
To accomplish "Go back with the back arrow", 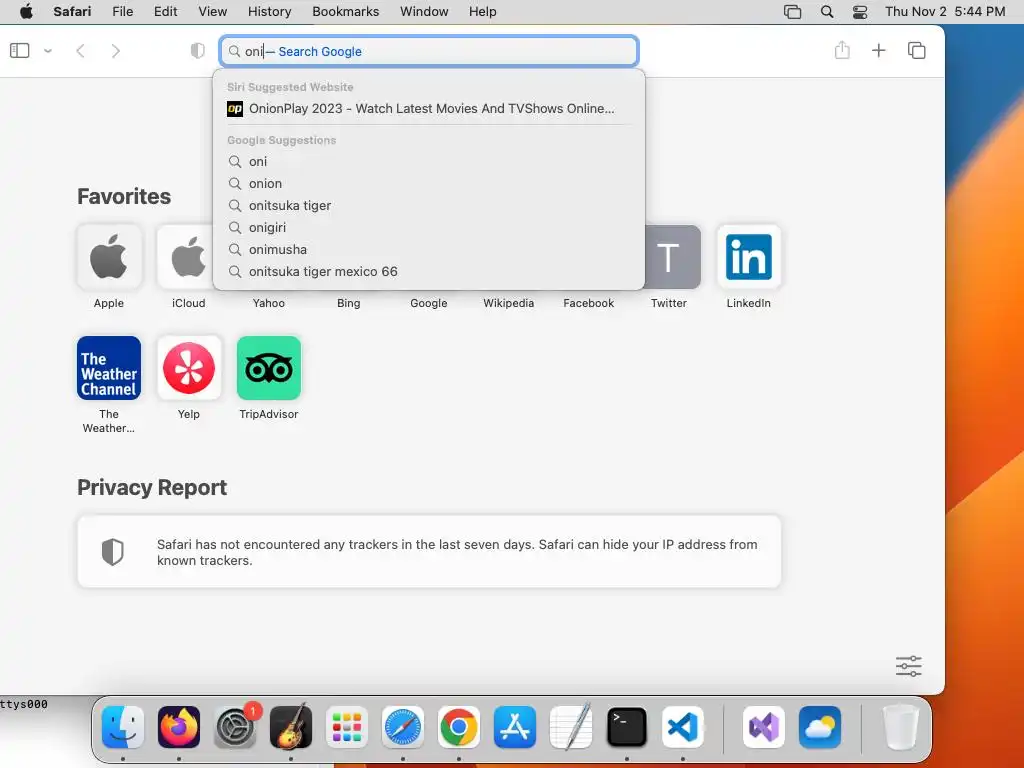I will coord(80,51).
